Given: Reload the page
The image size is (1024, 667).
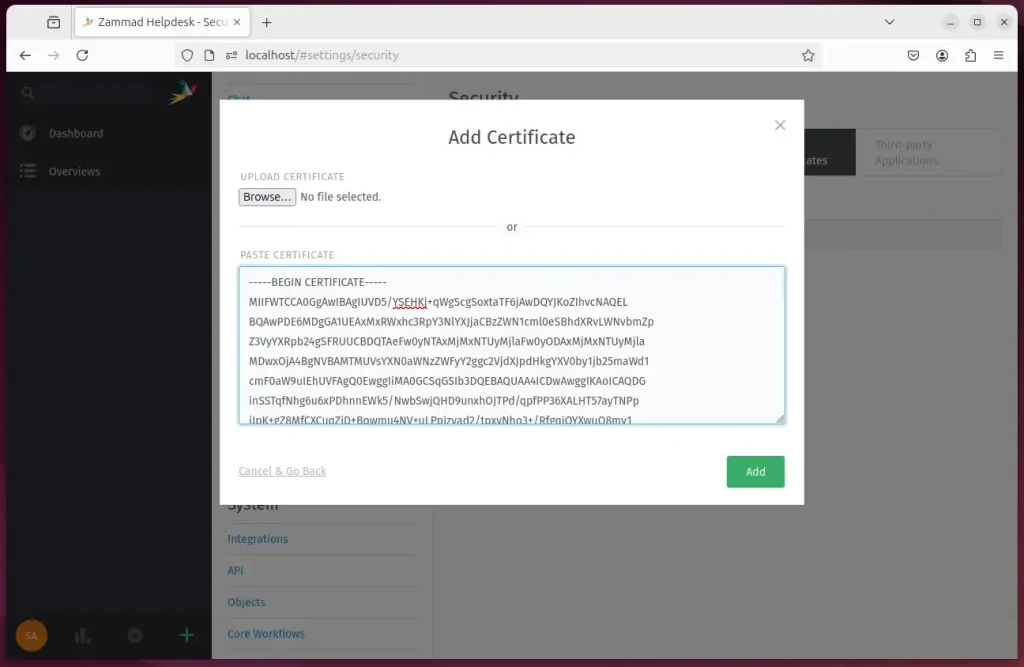Looking at the screenshot, I should (x=82, y=56).
